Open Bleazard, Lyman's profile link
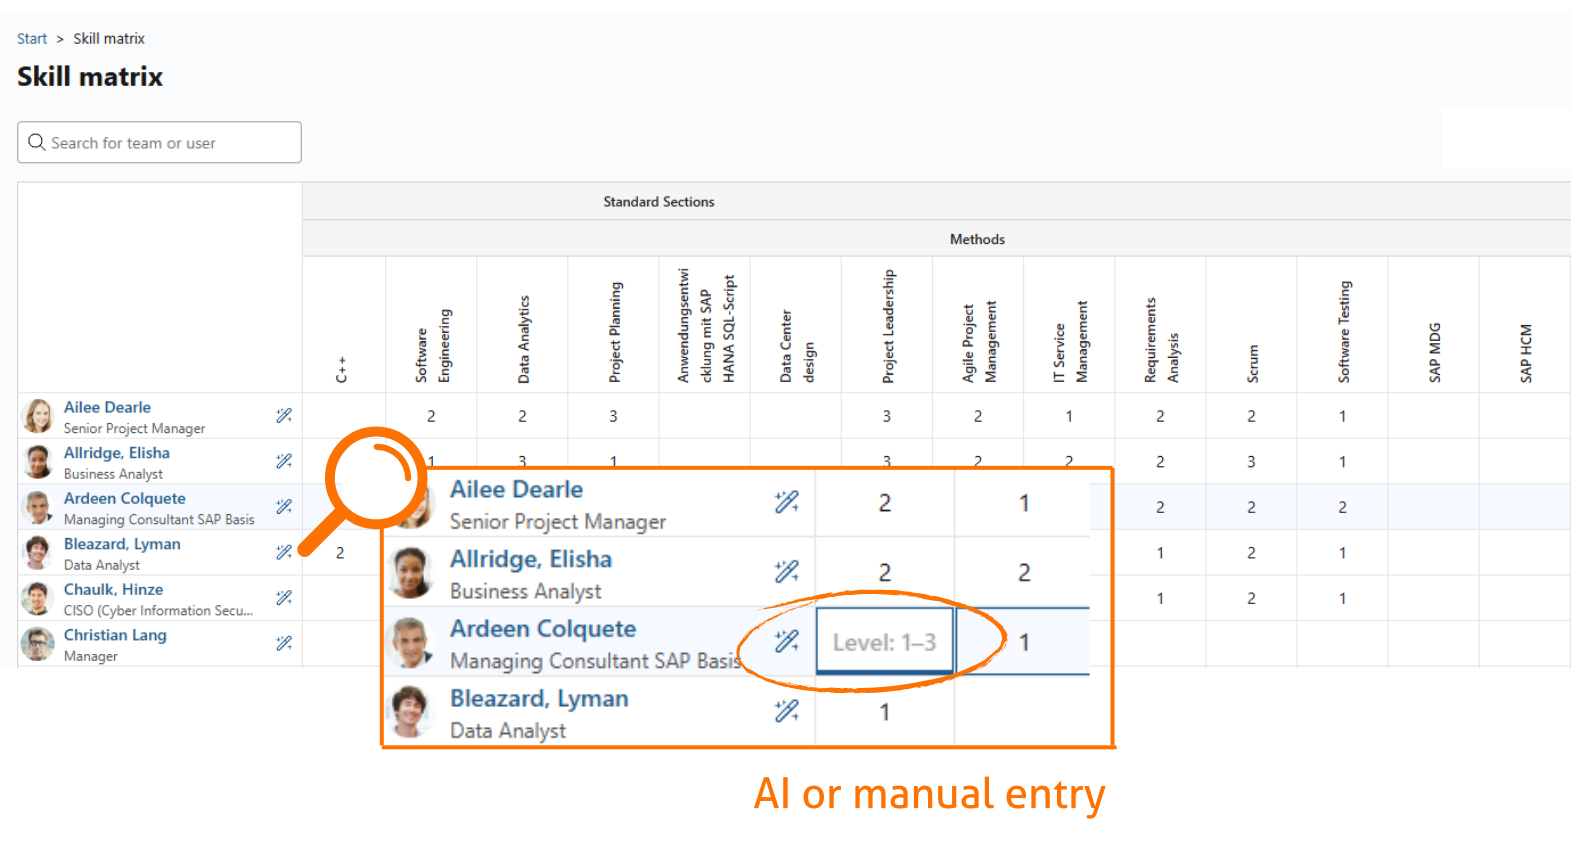 (x=122, y=544)
